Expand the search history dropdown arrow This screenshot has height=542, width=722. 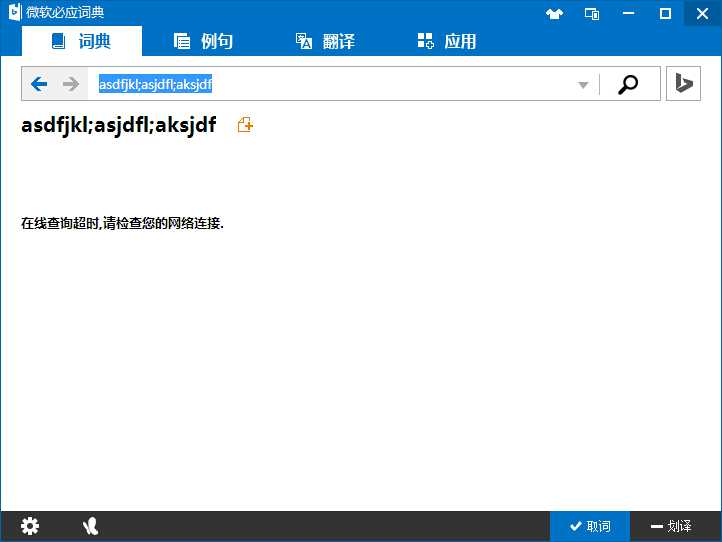tap(583, 84)
